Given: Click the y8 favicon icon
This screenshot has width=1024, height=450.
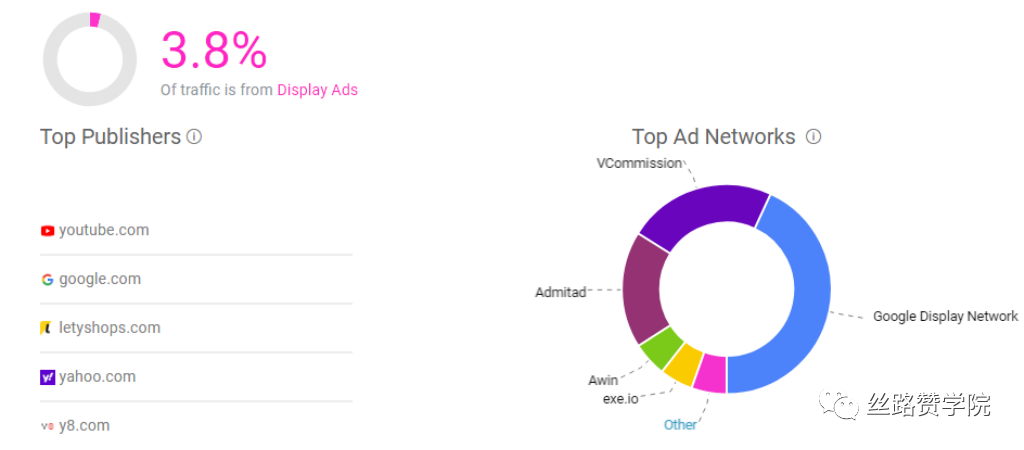Looking at the screenshot, I should pos(47,426).
